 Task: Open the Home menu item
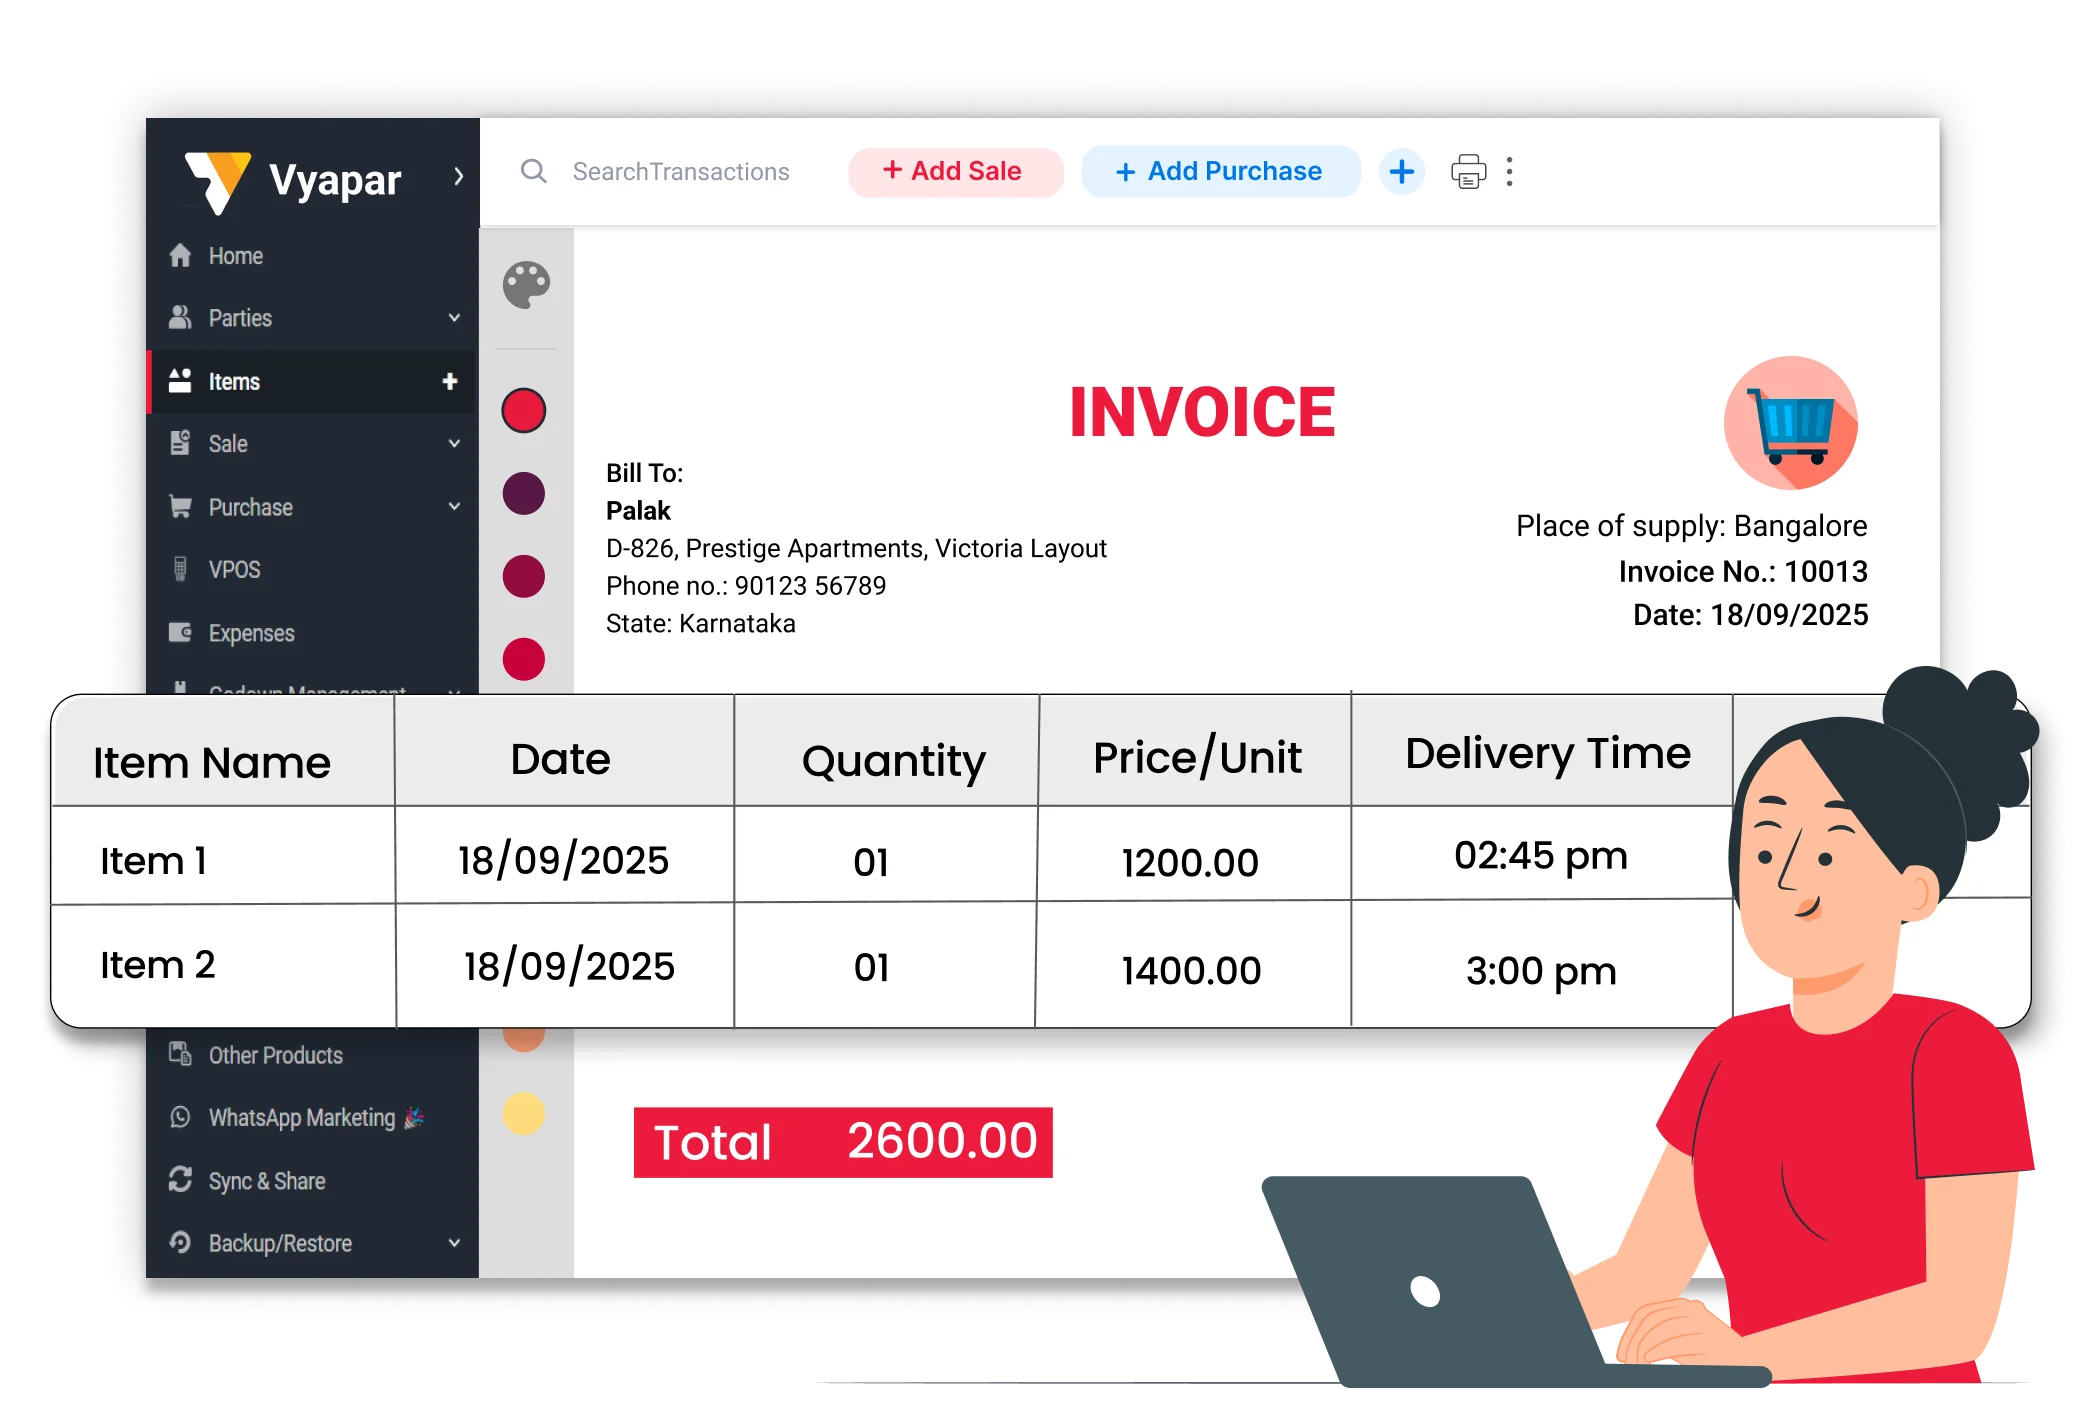pyautogui.click(x=235, y=256)
